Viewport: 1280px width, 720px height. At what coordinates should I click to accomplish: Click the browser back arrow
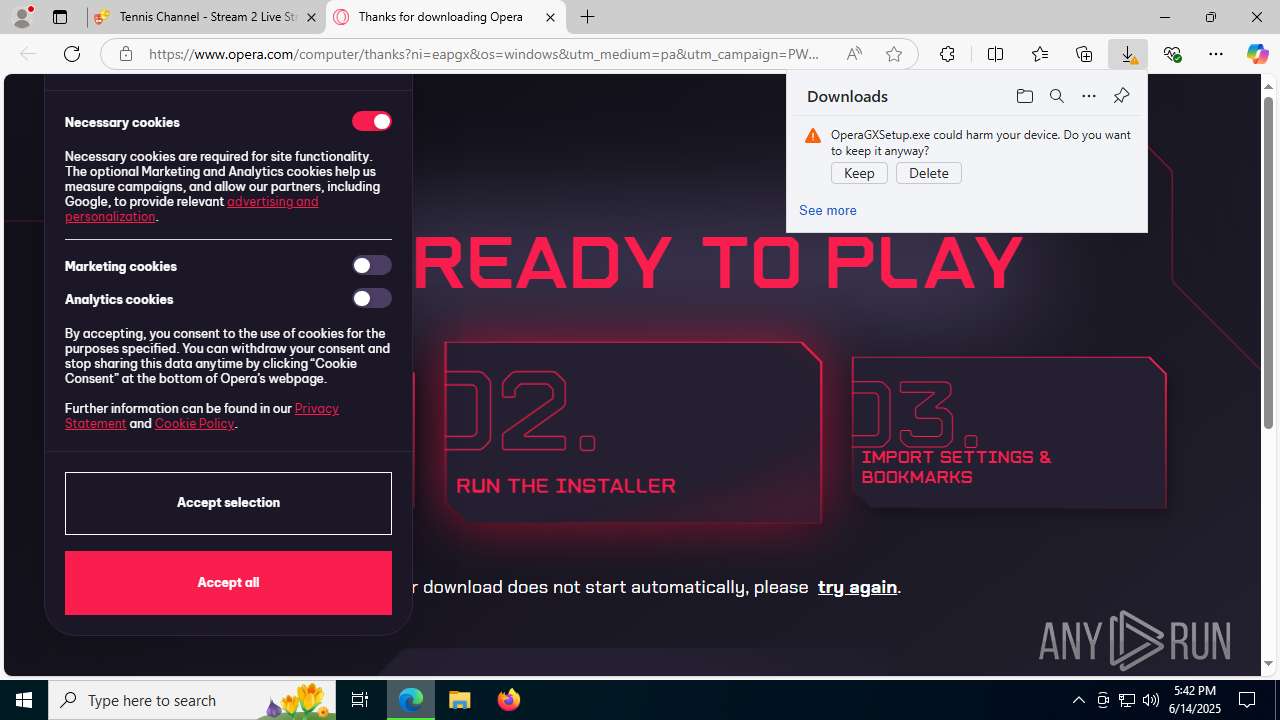point(28,54)
